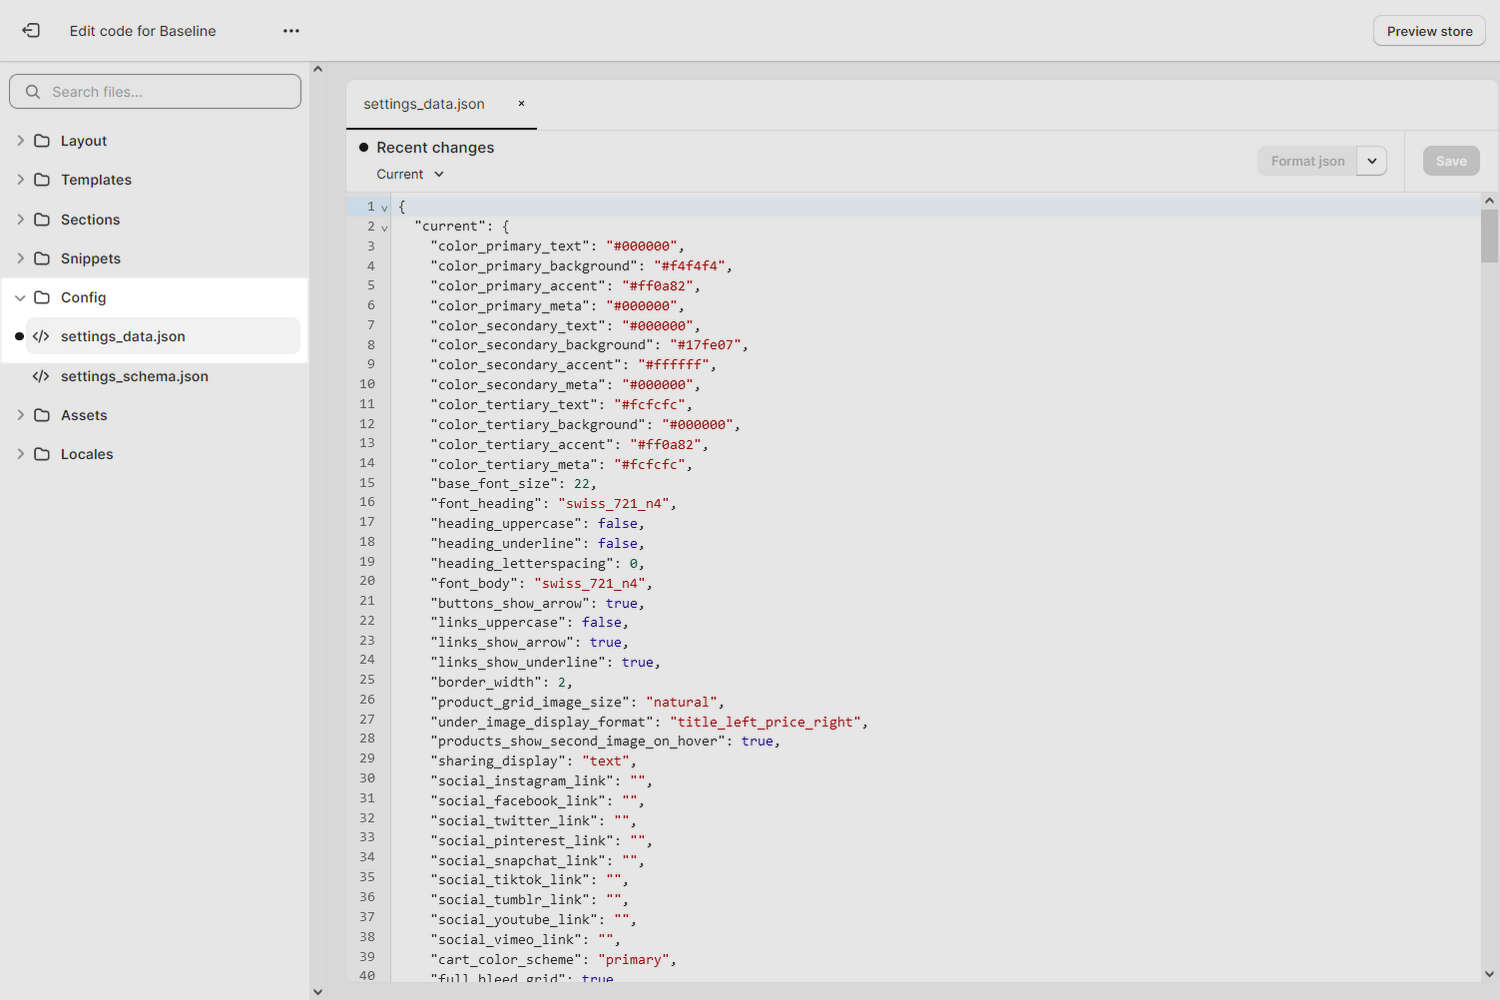Viewport: 1500px width, 1000px height.
Task: Click the magnifier icon in the search bar
Action: 33,91
